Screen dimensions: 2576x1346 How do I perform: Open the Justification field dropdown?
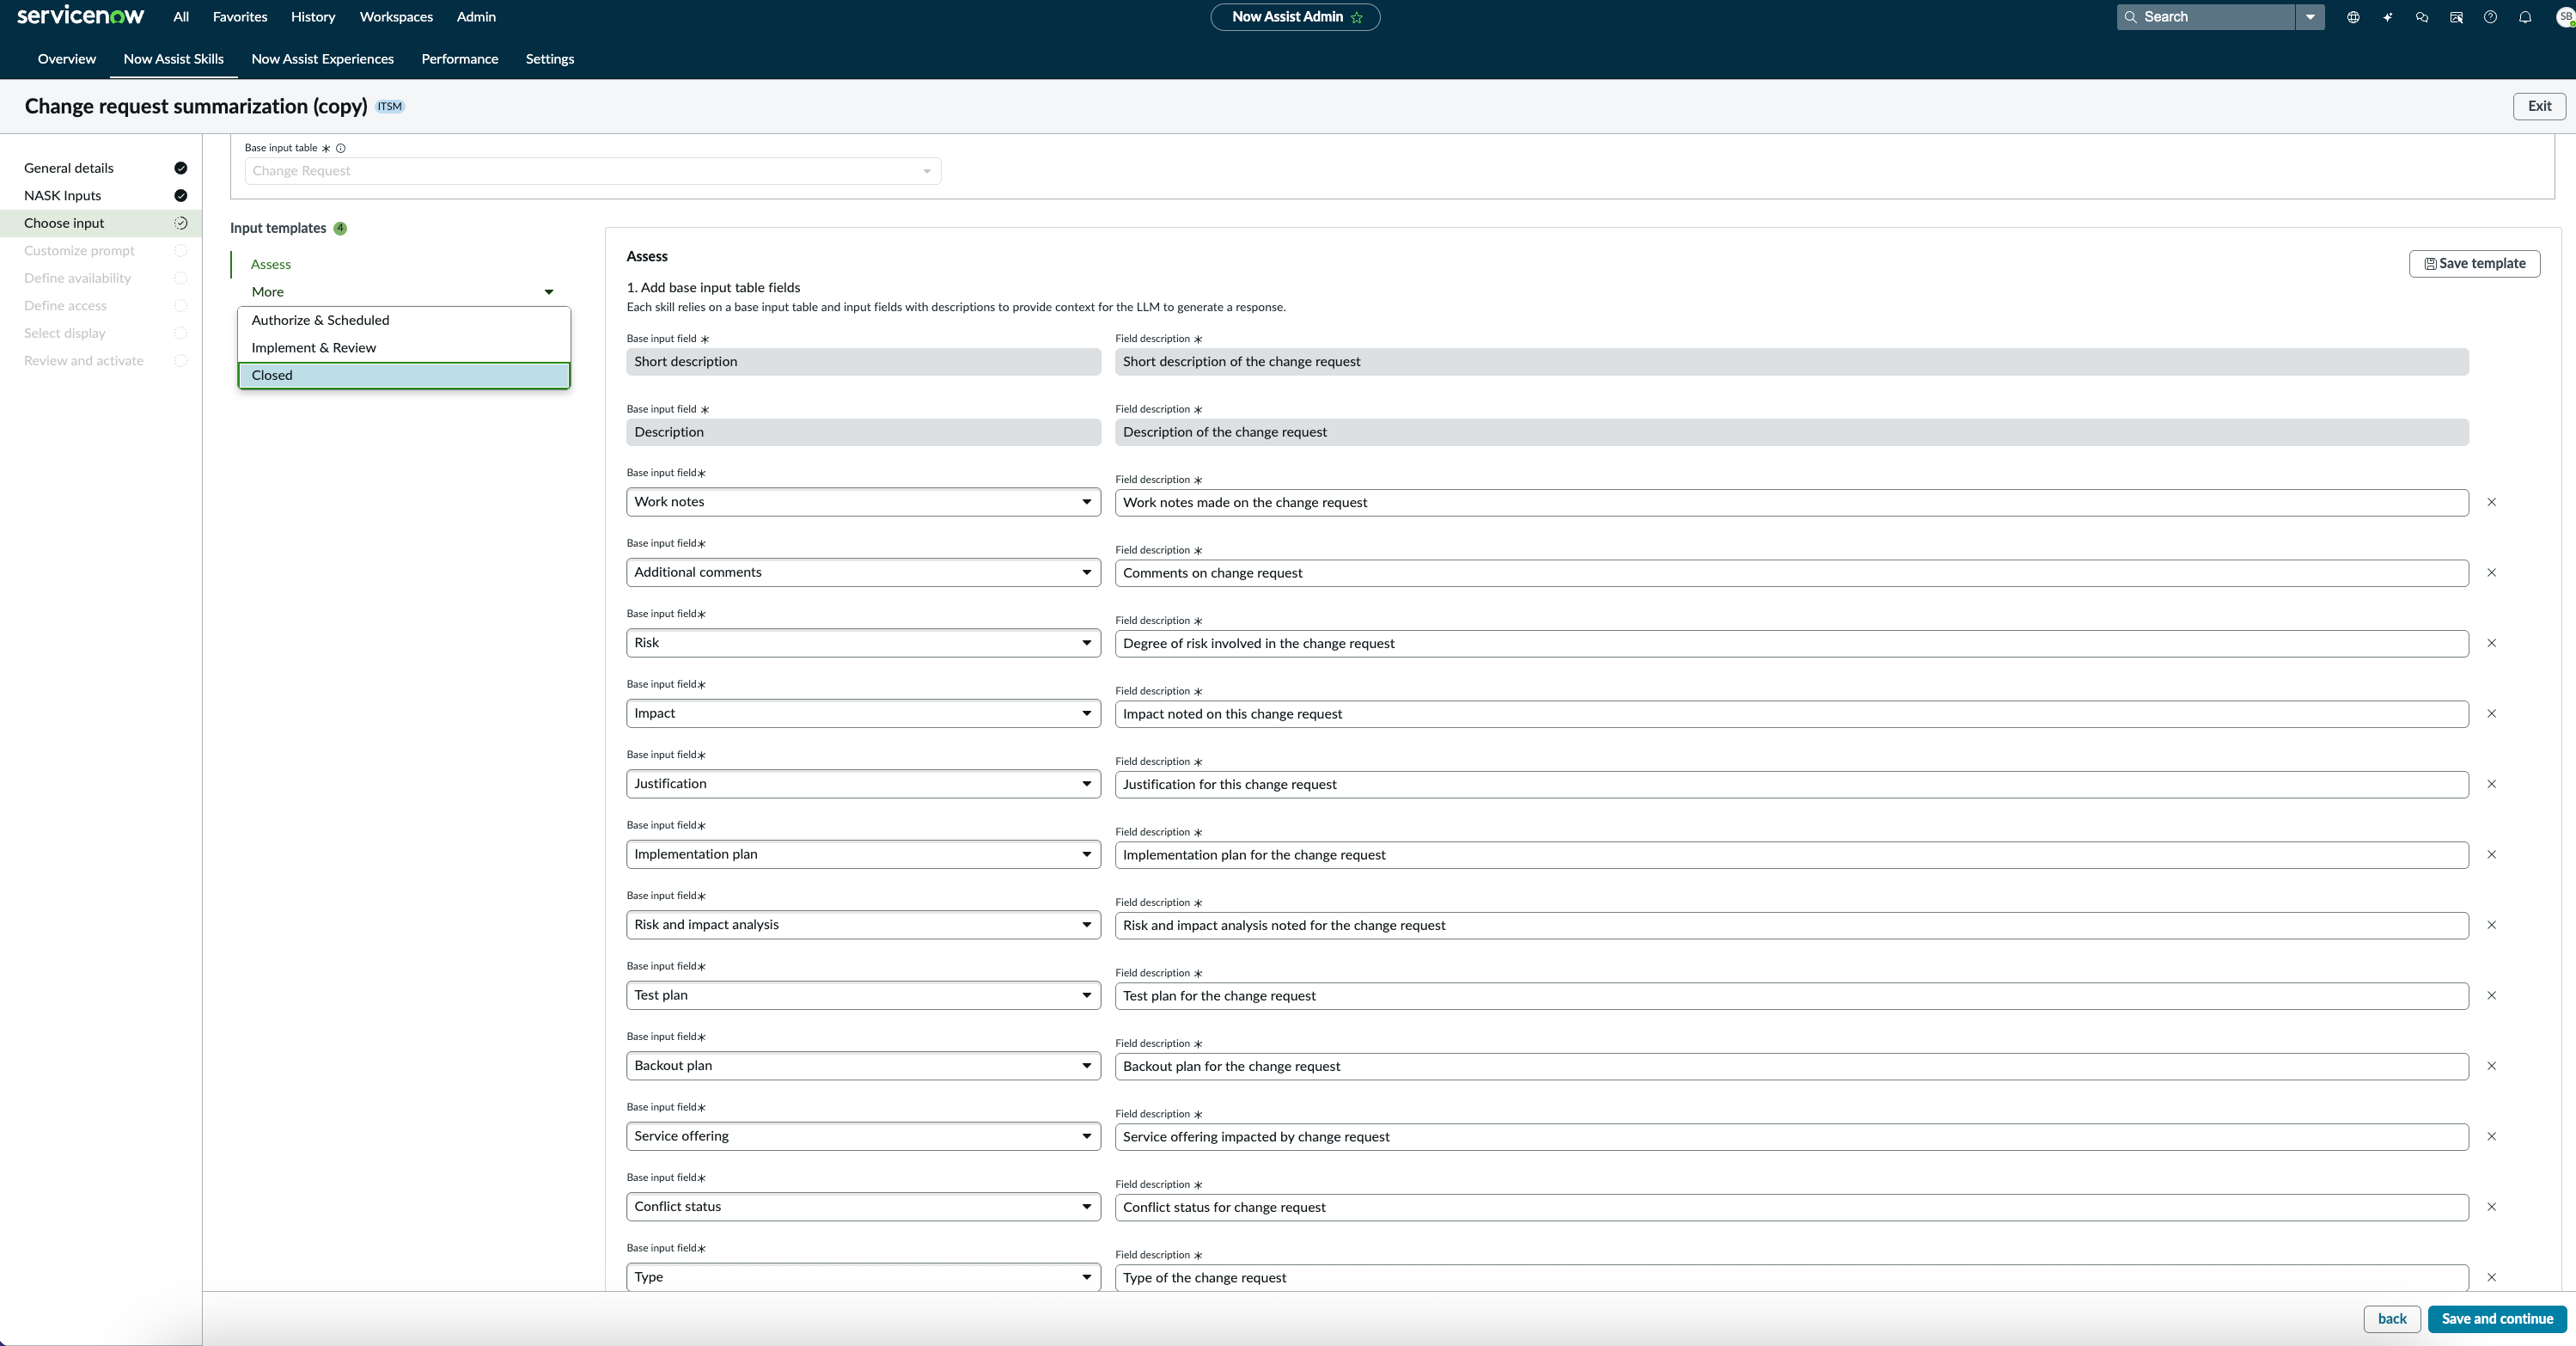[863, 784]
